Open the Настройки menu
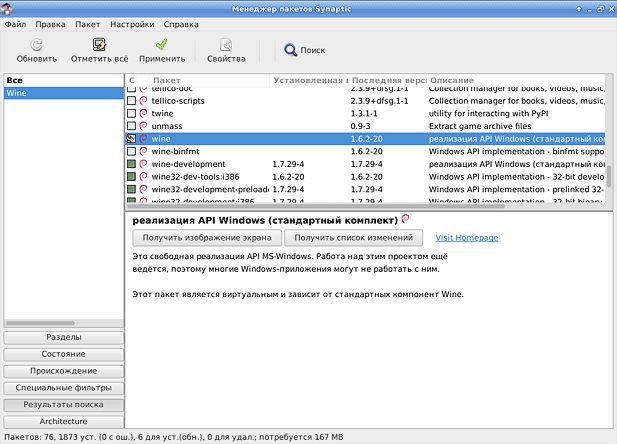Screen dimensions: 617x444 point(132,24)
